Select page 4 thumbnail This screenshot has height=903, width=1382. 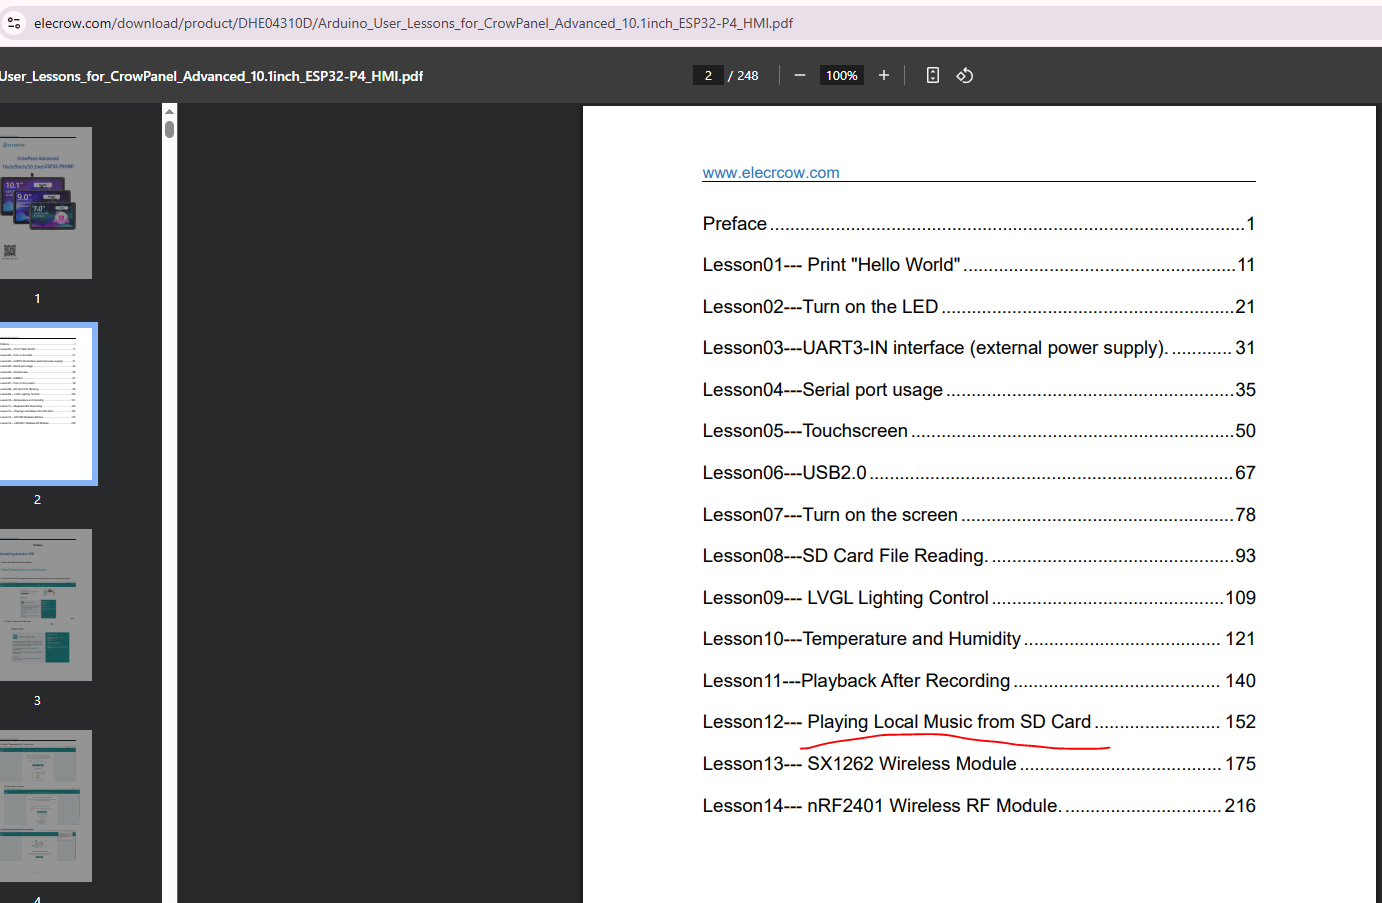click(x=46, y=806)
